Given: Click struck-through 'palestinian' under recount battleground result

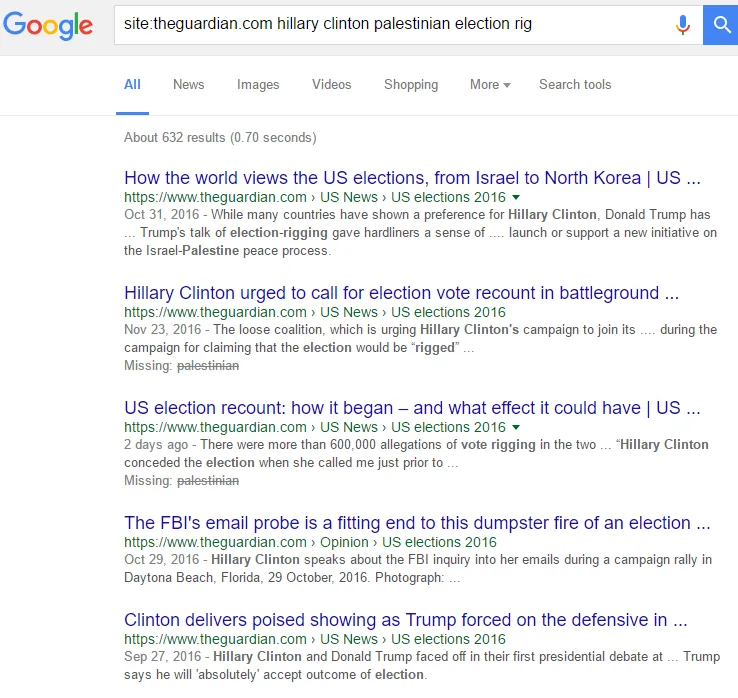Looking at the screenshot, I should click(x=208, y=366).
